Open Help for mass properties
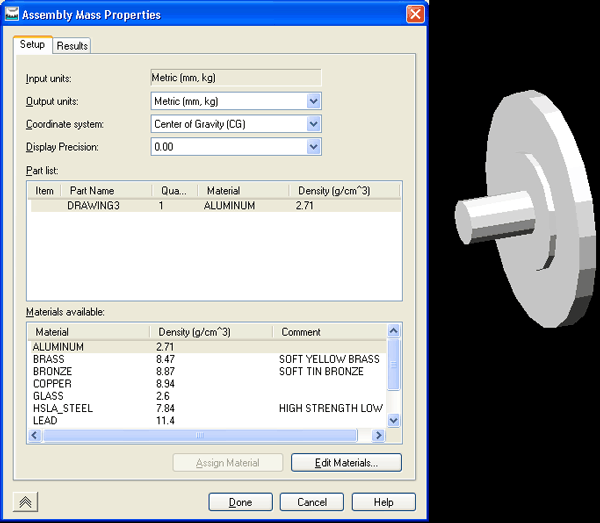The height and width of the screenshot is (523, 600). [x=384, y=502]
